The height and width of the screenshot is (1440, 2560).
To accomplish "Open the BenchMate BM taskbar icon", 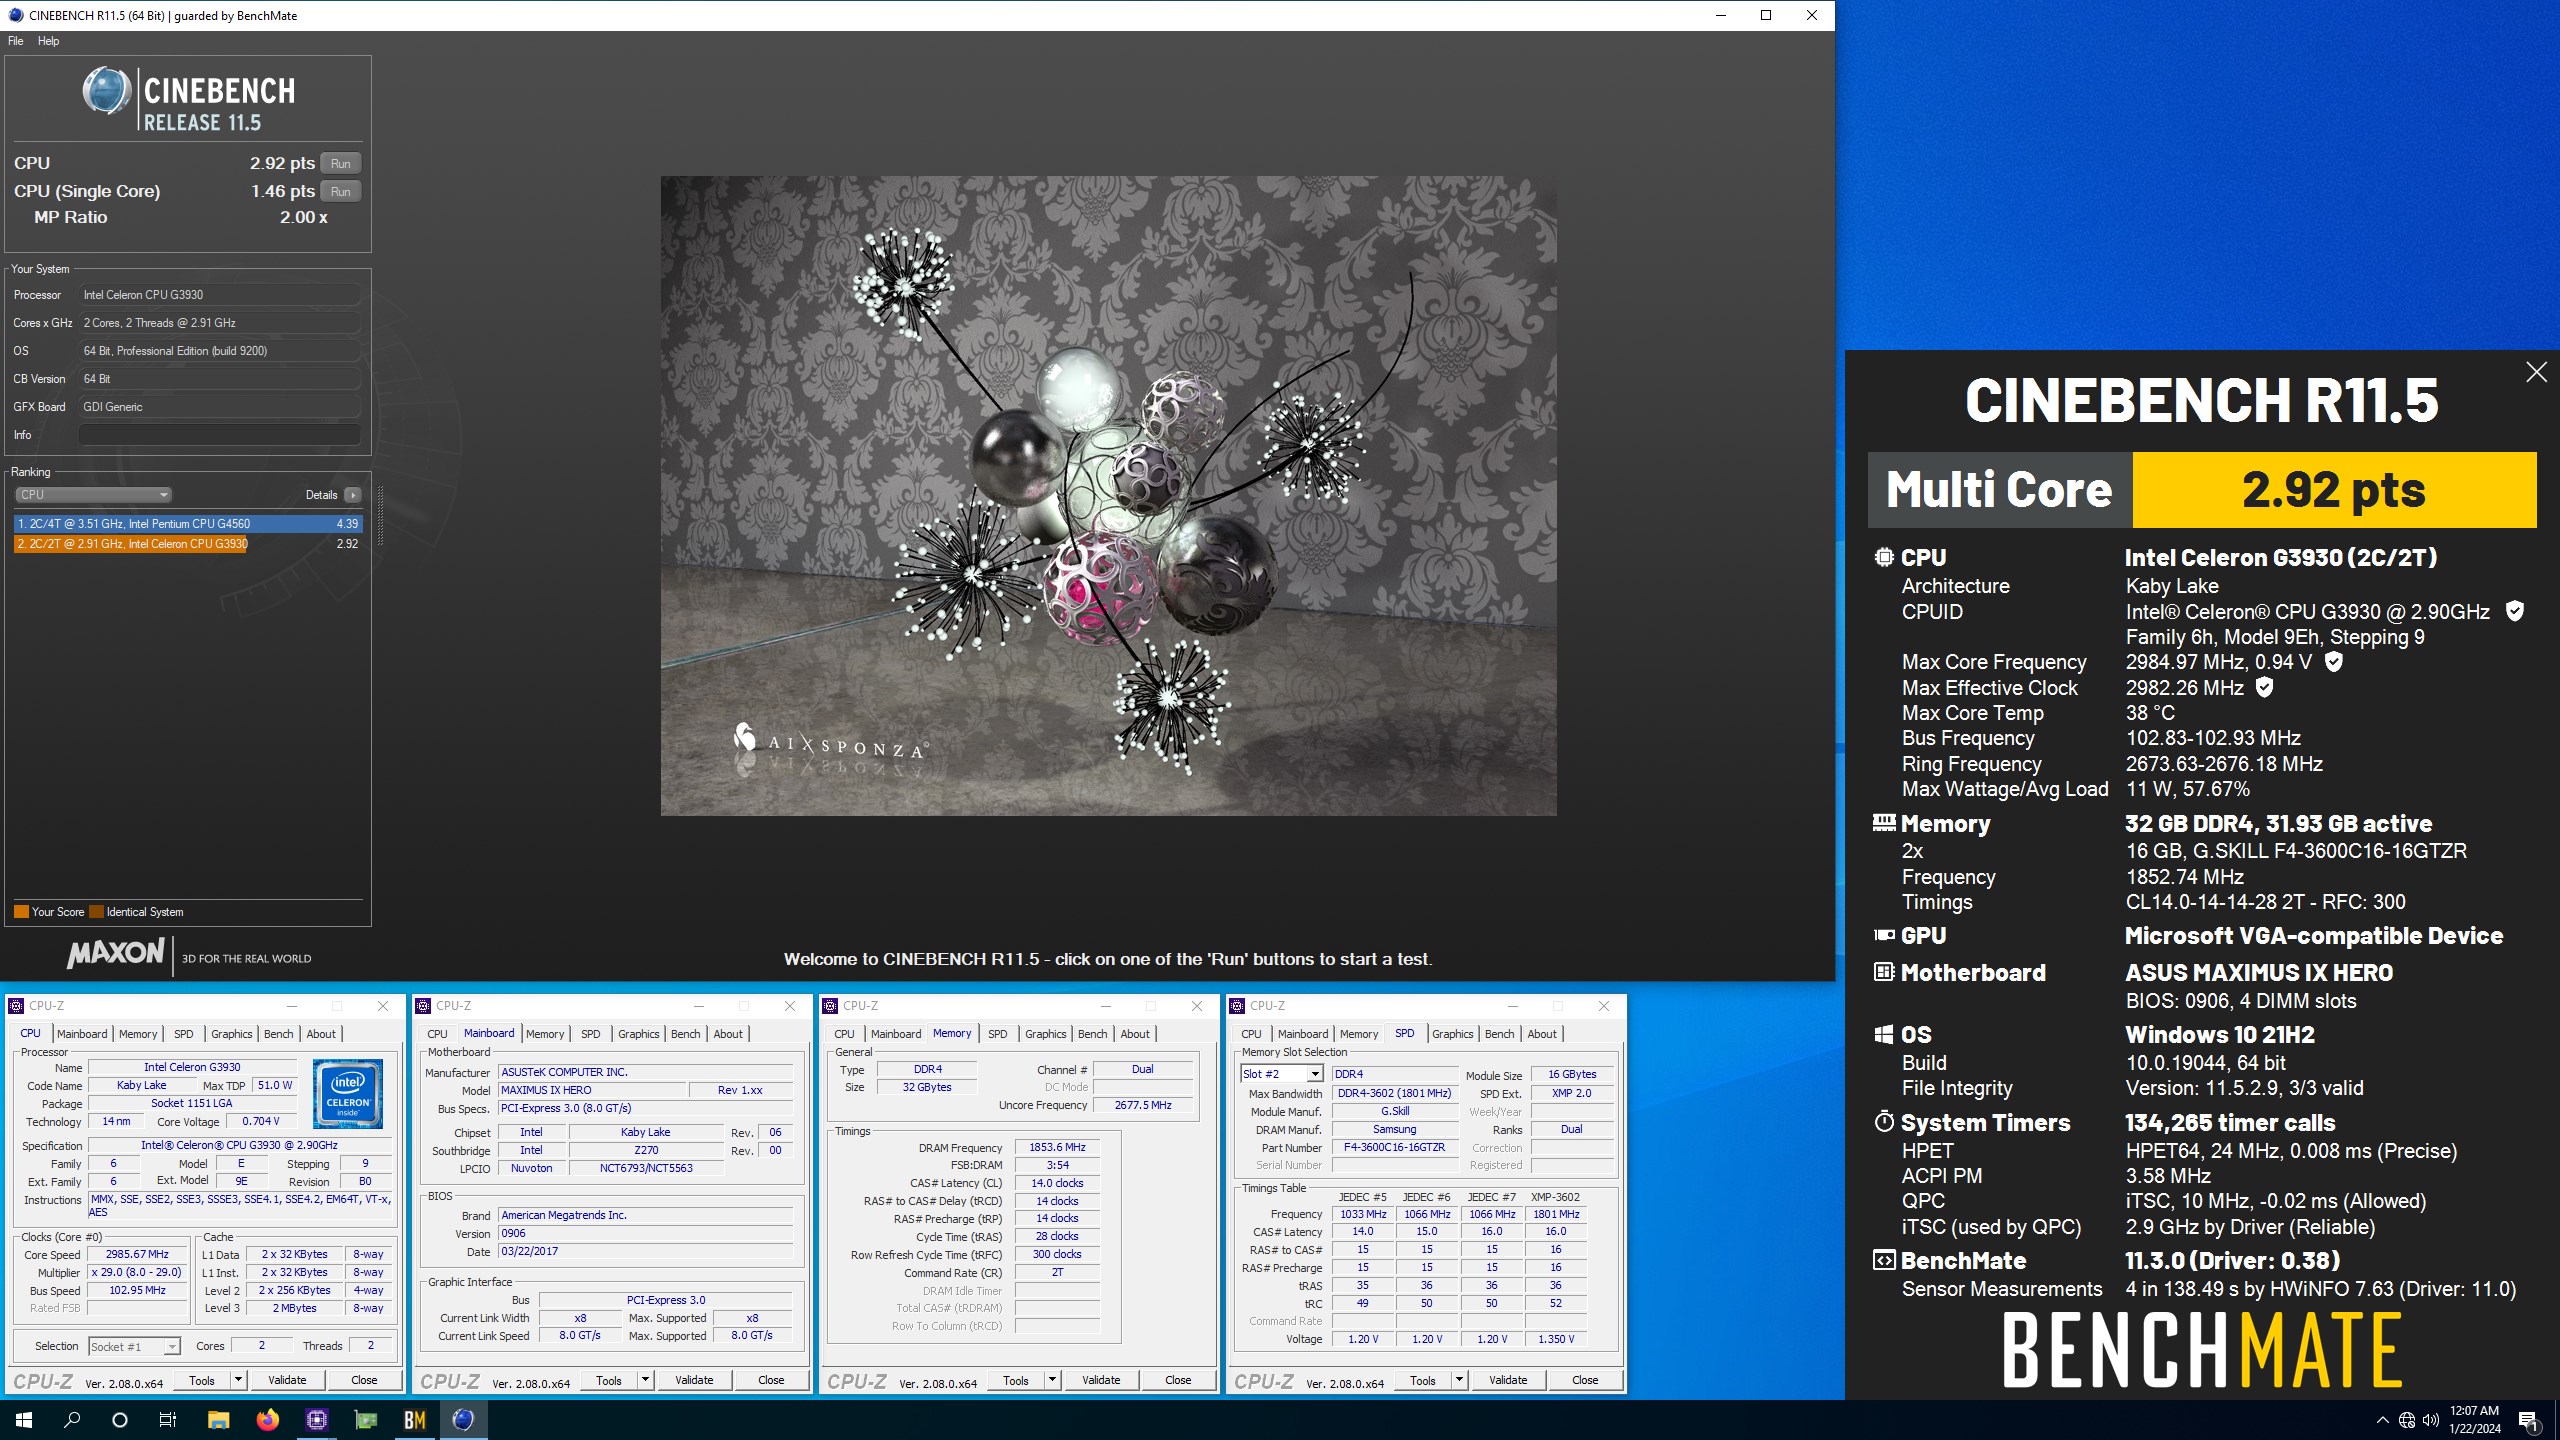I will (414, 1419).
